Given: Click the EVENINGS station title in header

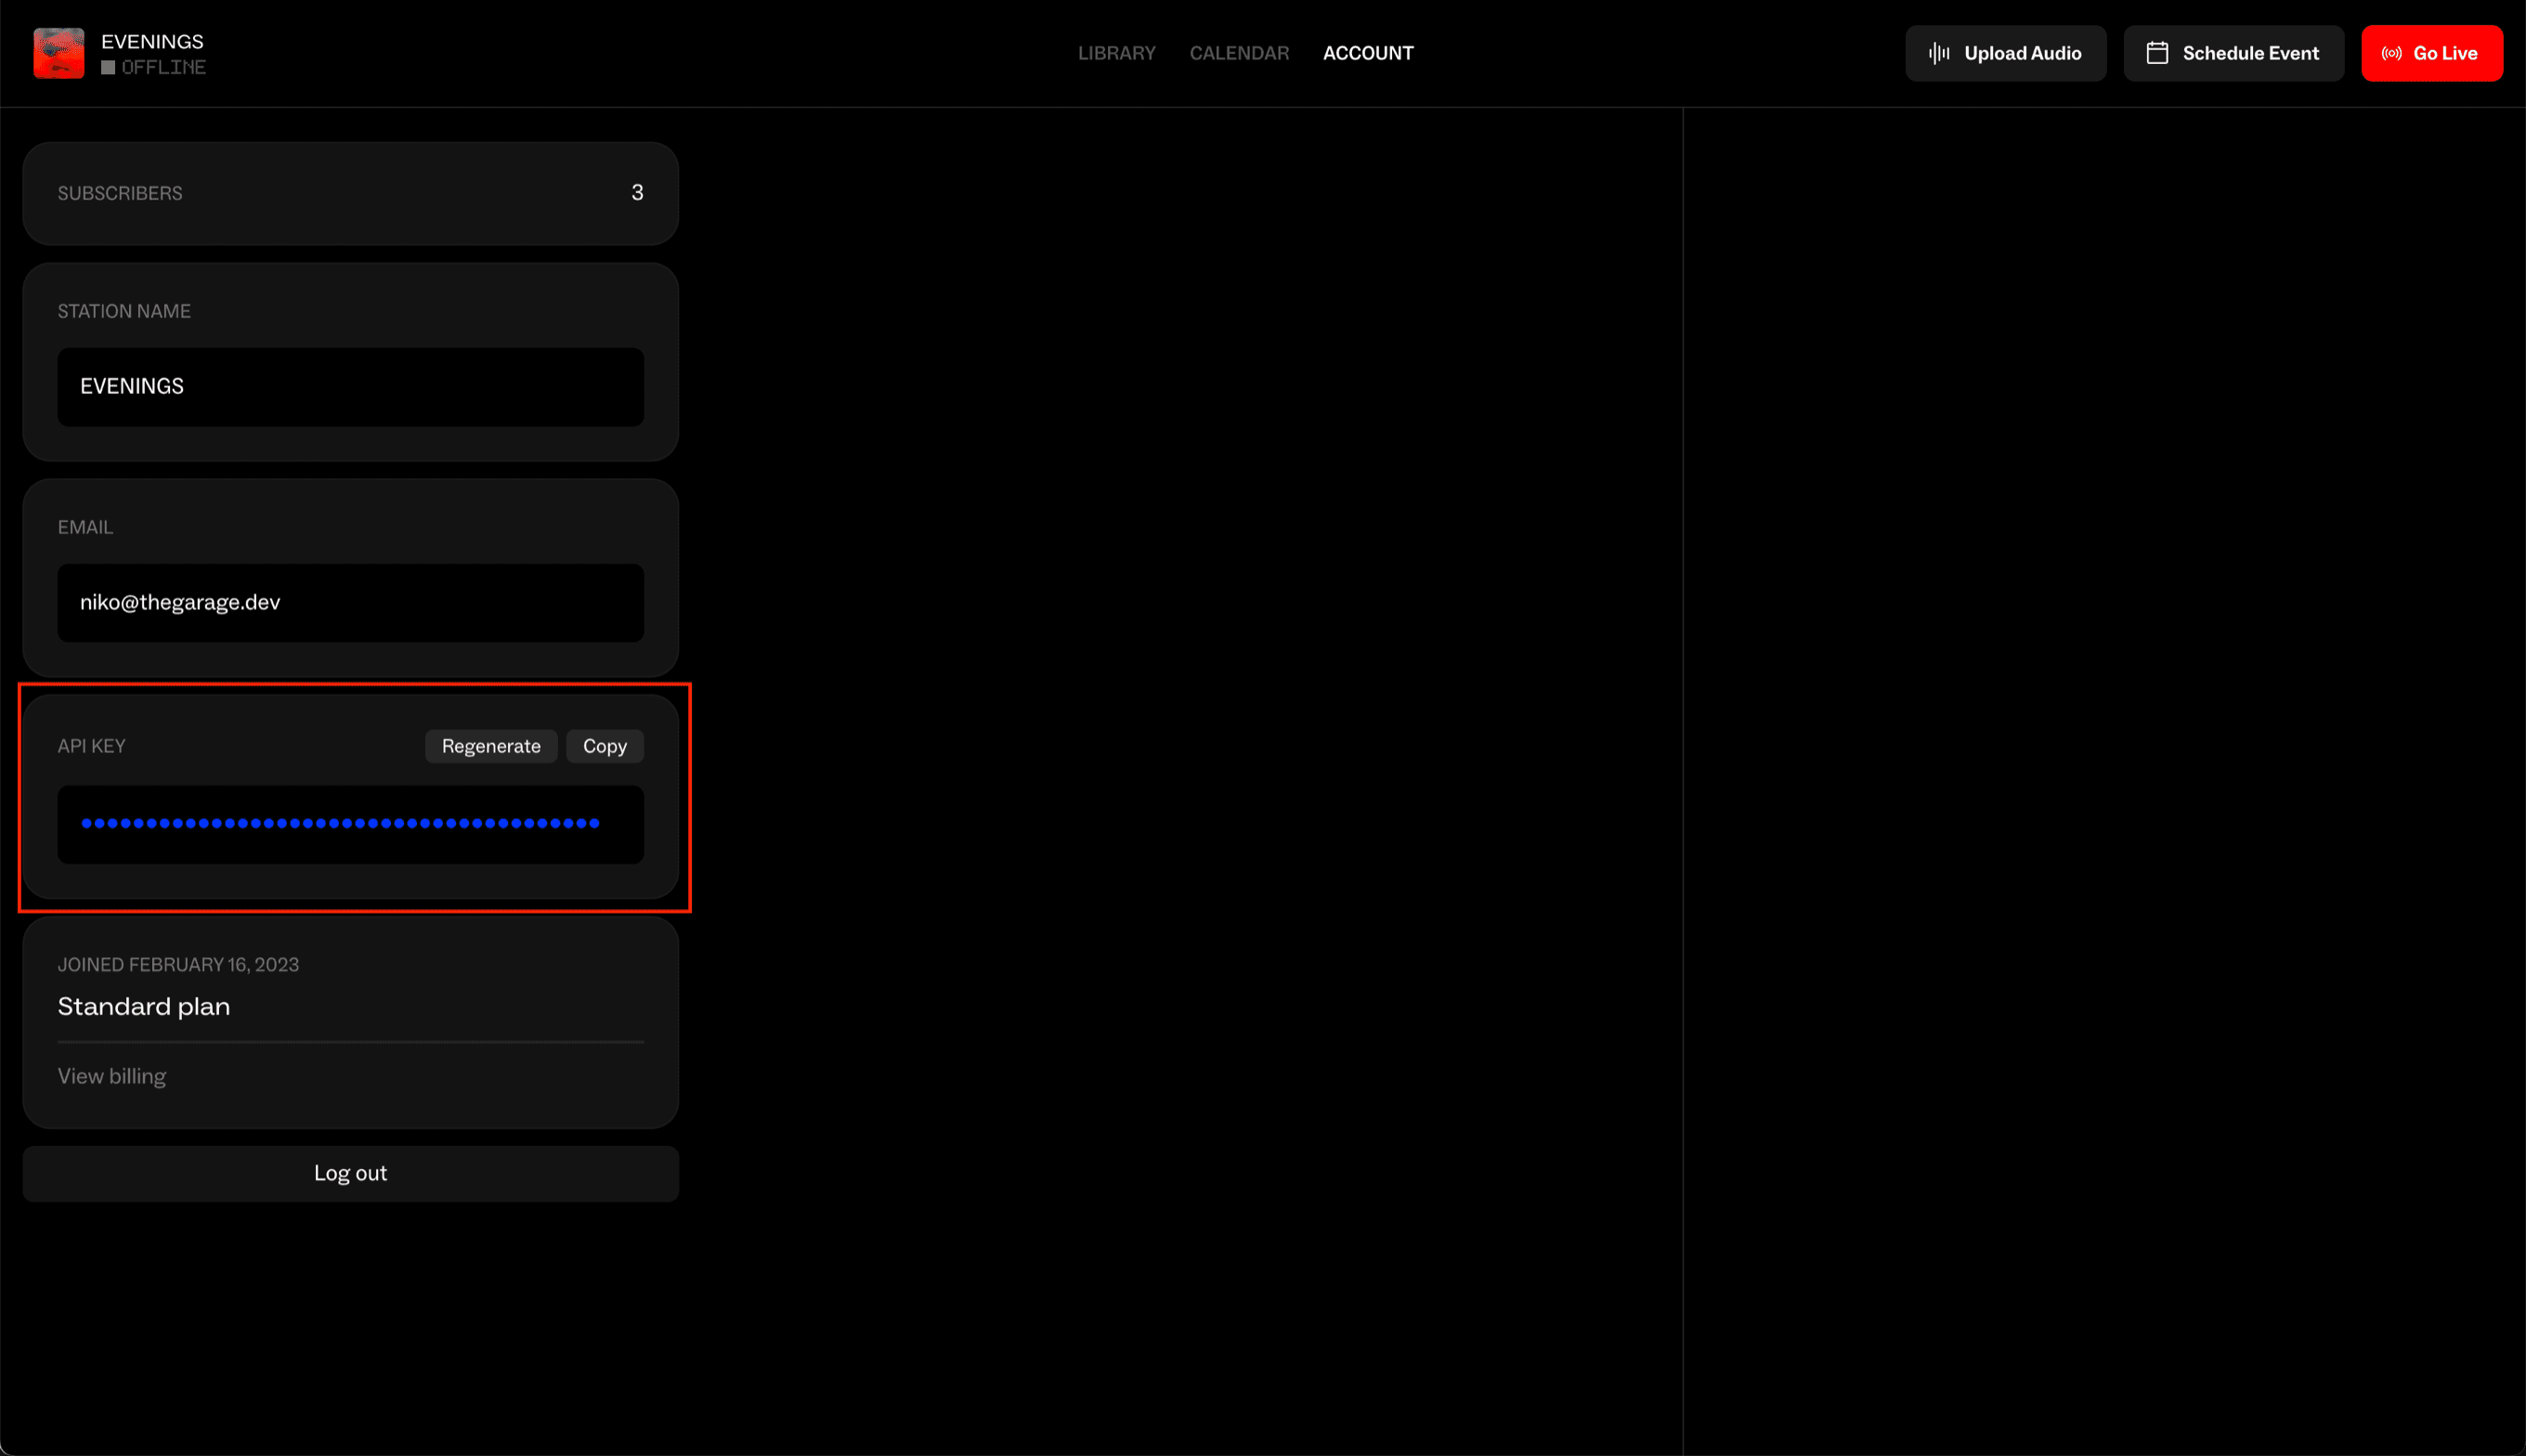Looking at the screenshot, I should tap(152, 41).
